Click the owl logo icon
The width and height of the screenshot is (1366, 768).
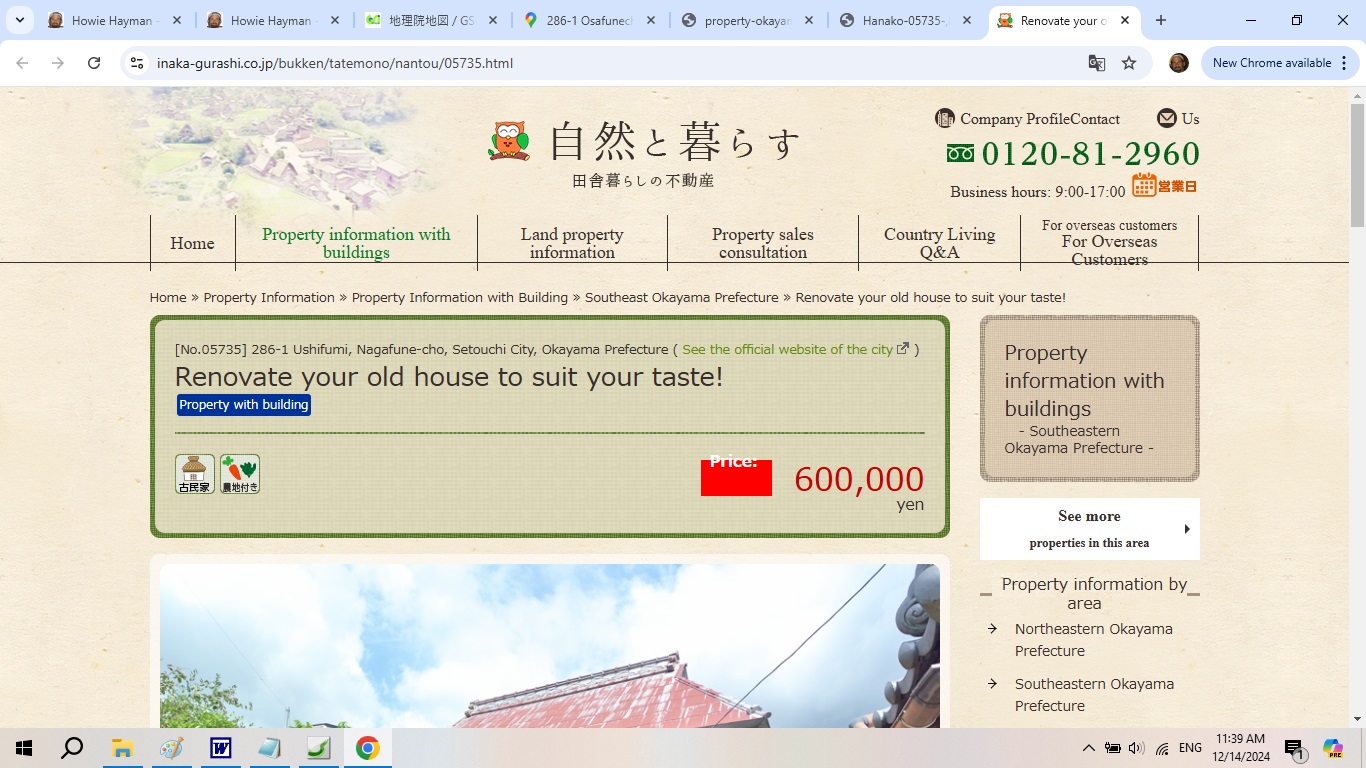point(509,141)
